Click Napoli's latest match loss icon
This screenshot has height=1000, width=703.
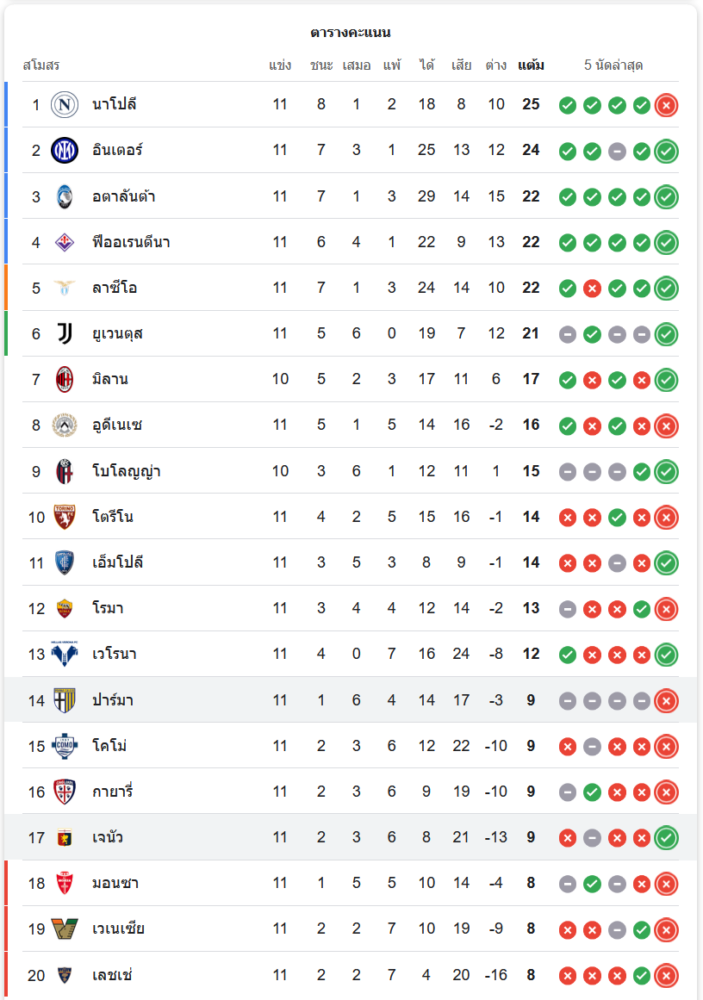point(666,105)
